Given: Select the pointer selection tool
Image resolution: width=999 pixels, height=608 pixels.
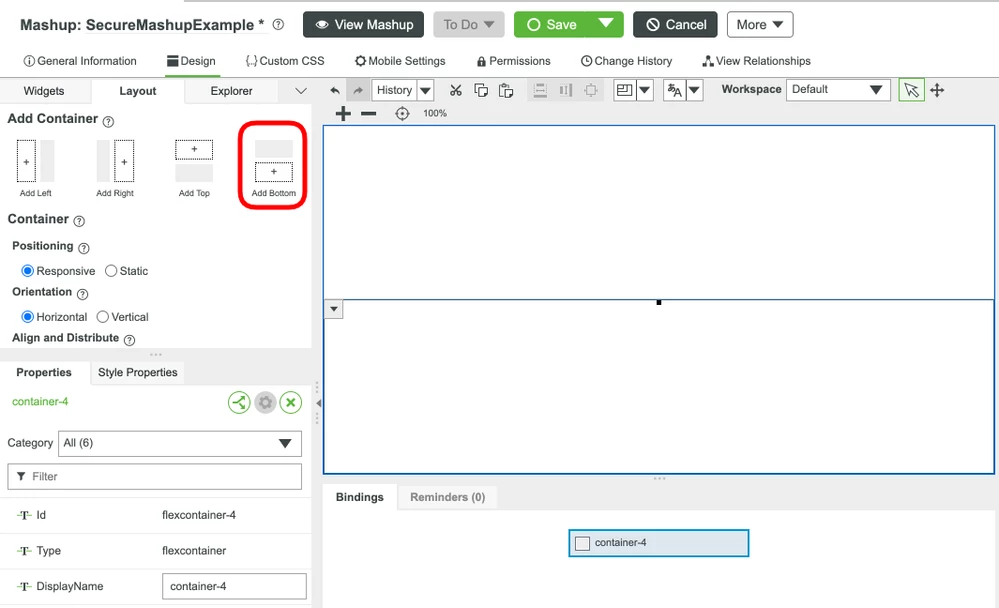Looking at the screenshot, I should (x=911, y=90).
